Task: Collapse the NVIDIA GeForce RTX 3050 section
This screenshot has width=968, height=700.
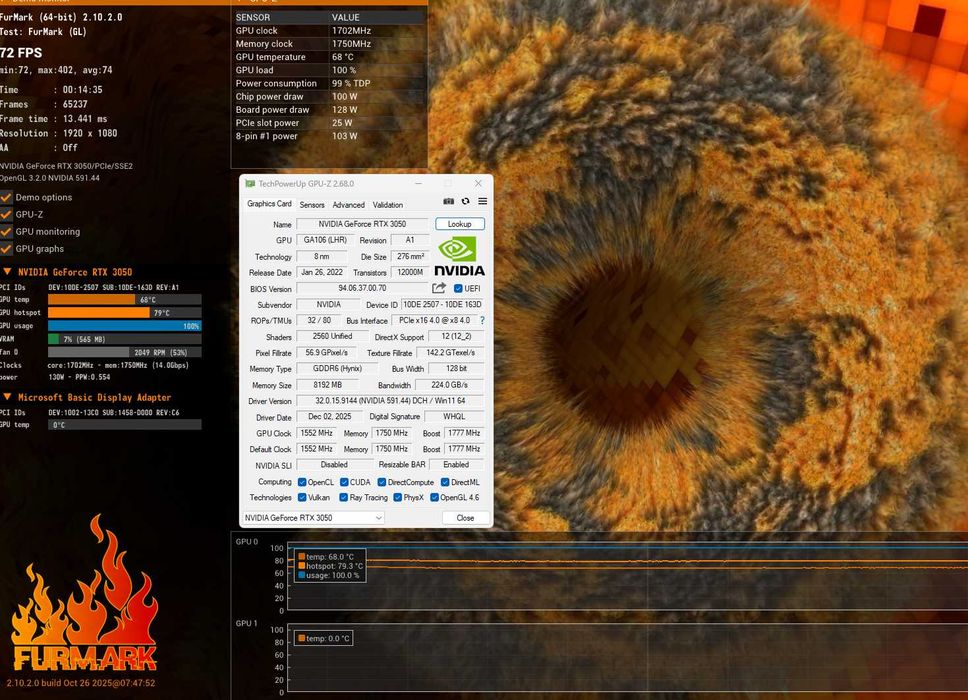Action: point(7,272)
